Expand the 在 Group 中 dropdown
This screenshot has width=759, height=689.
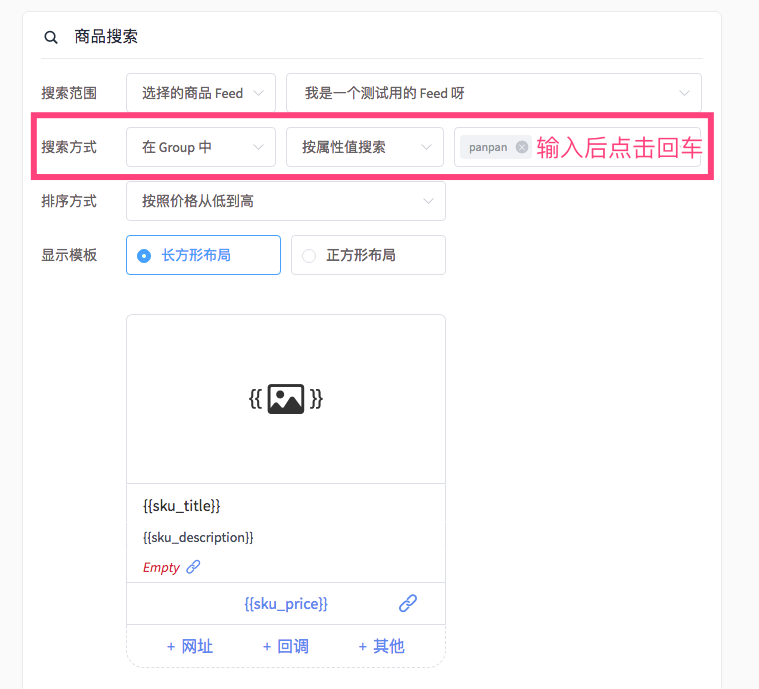tap(201, 147)
